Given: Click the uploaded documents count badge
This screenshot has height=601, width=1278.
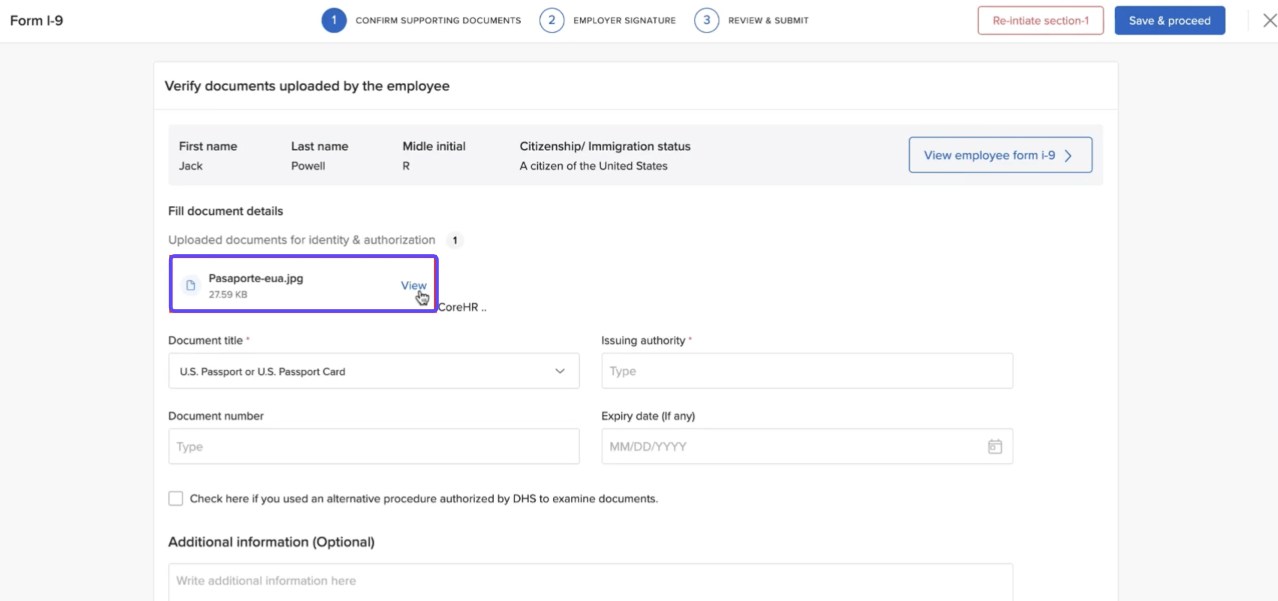Looking at the screenshot, I should click(x=454, y=240).
